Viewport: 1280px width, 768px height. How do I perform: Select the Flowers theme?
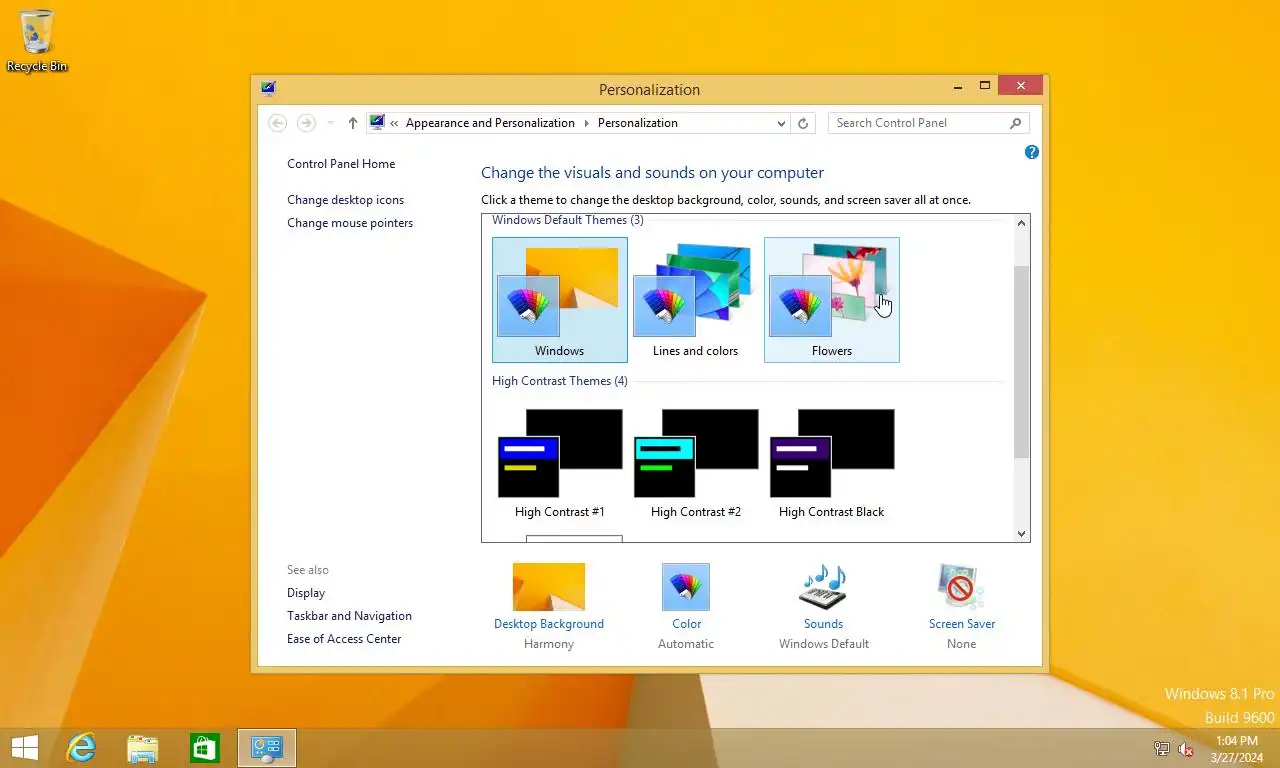tap(832, 300)
